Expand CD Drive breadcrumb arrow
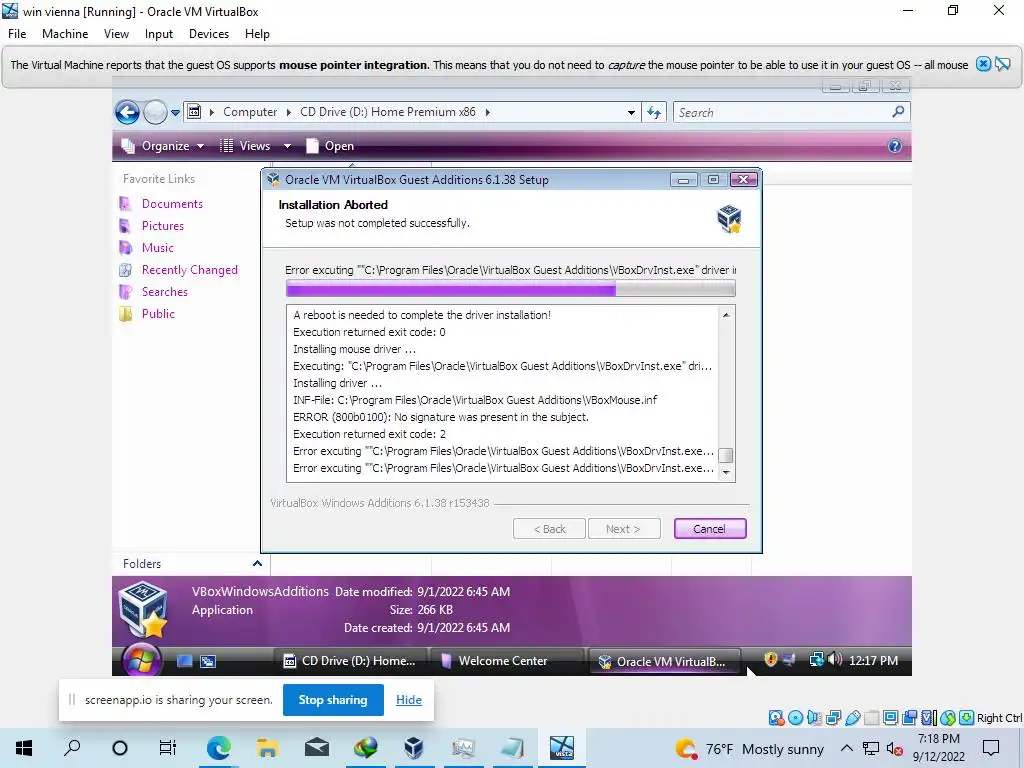Image resolution: width=1024 pixels, height=768 pixels. [x=487, y=112]
